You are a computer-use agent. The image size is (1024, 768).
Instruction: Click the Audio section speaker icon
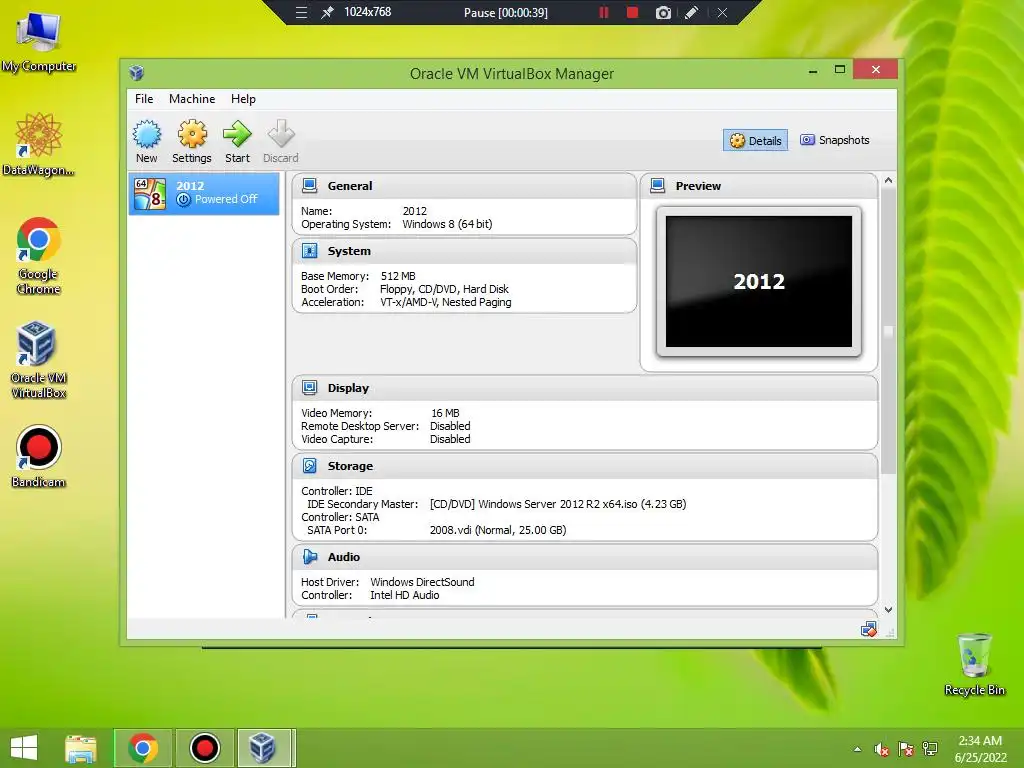310,557
